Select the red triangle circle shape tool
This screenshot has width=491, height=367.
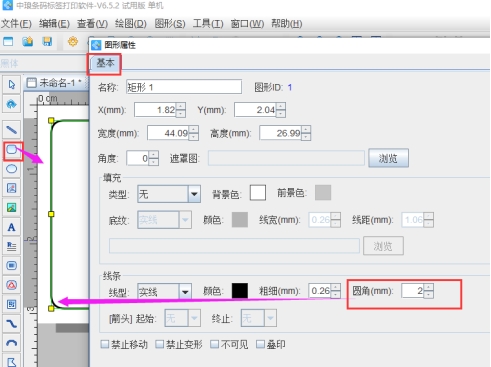12,285
